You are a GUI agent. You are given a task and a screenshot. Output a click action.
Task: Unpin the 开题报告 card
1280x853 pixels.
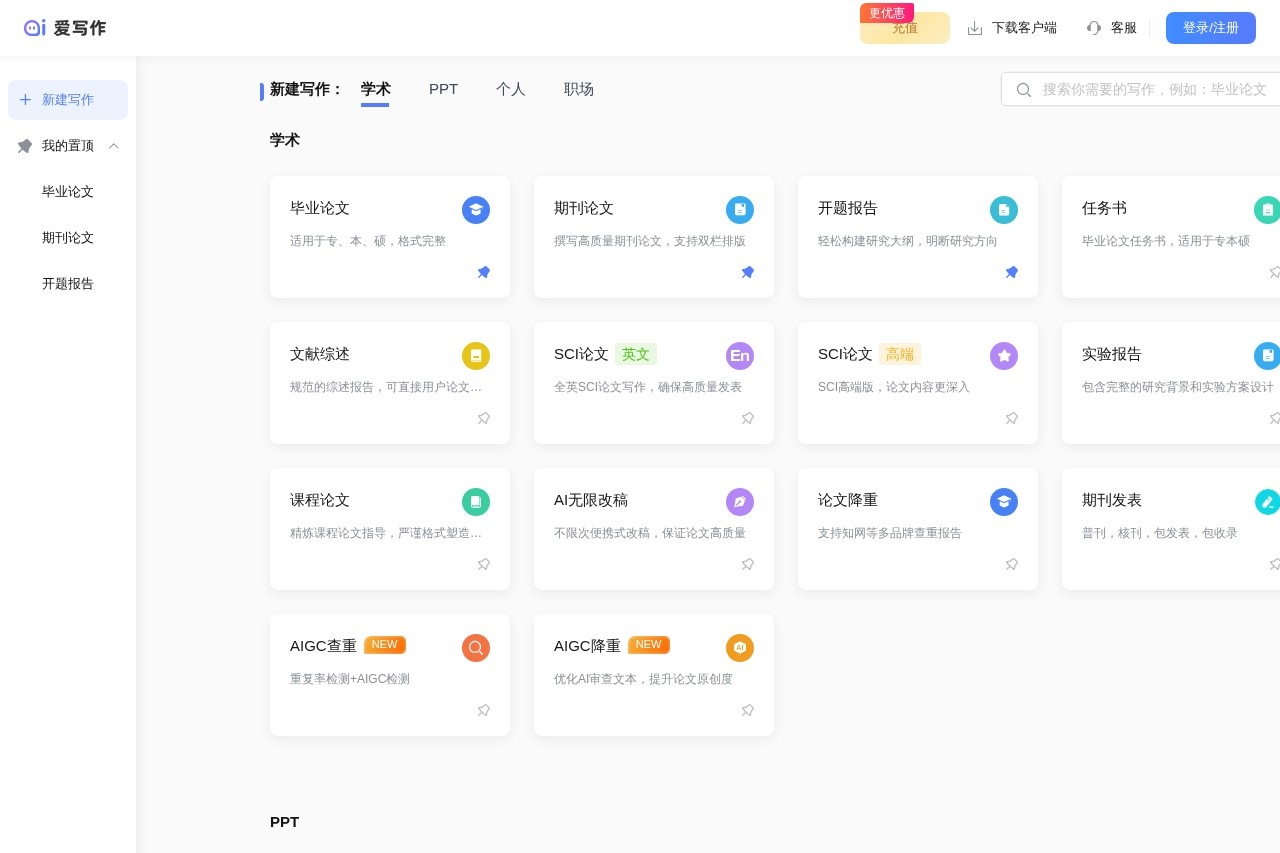1012,272
